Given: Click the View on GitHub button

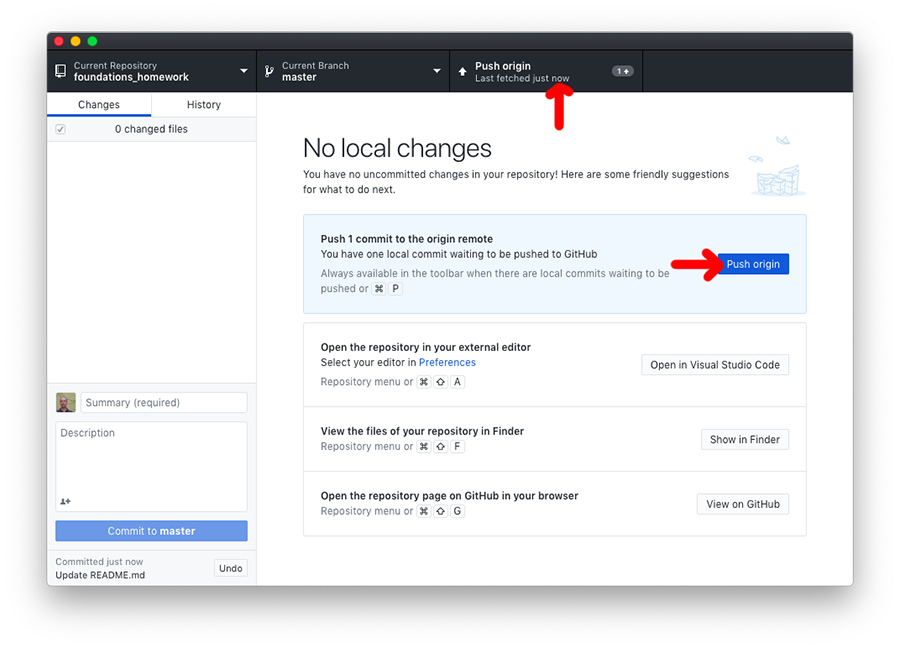Looking at the screenshot, I should pos(743,505).
